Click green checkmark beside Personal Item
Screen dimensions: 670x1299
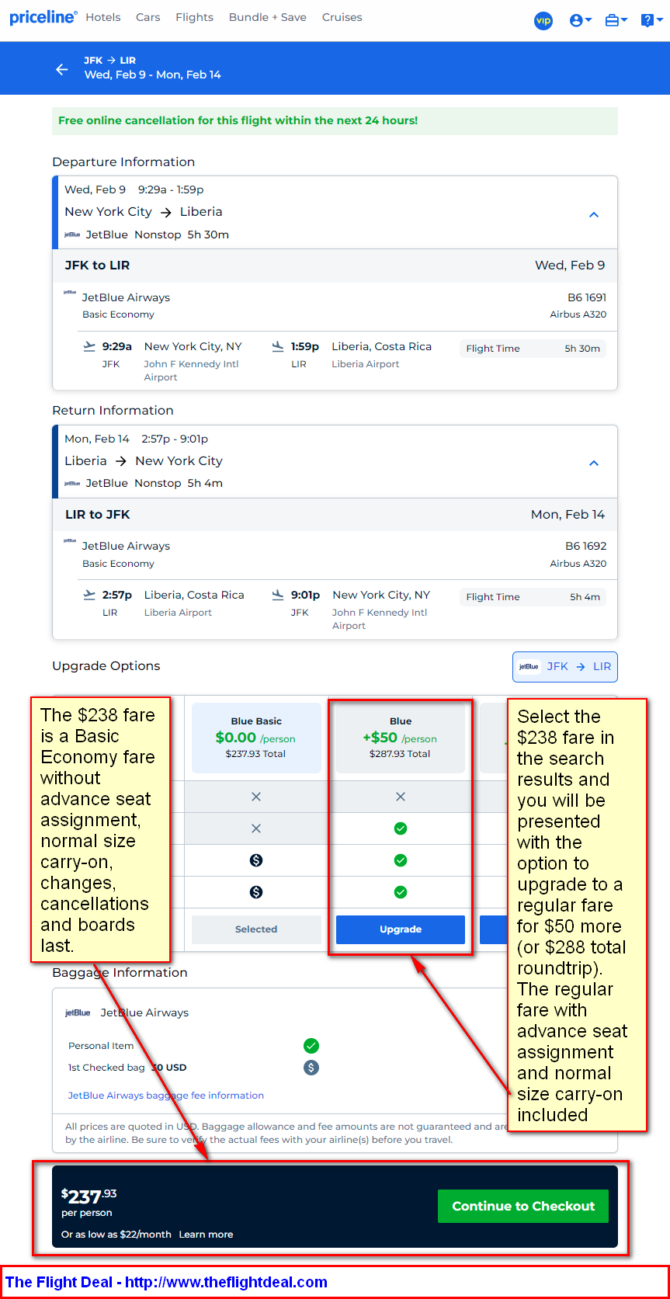311,1045
